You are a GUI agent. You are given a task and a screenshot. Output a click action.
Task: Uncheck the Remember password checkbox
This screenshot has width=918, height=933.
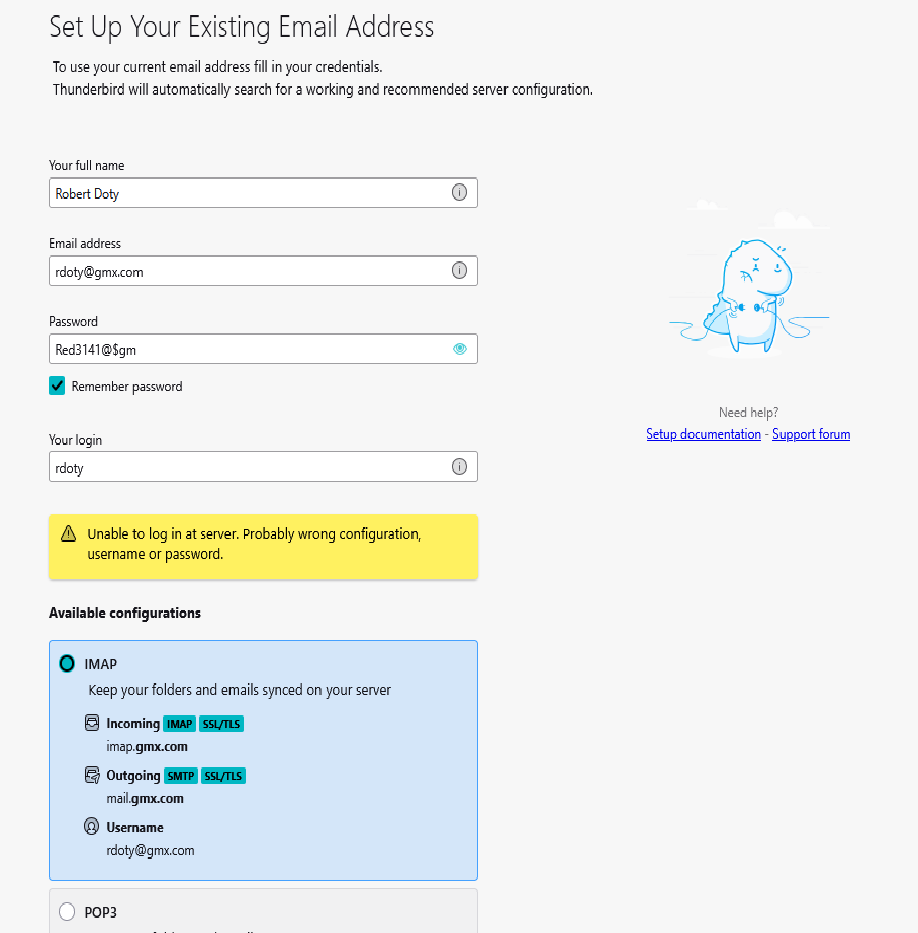click(57, 386)
